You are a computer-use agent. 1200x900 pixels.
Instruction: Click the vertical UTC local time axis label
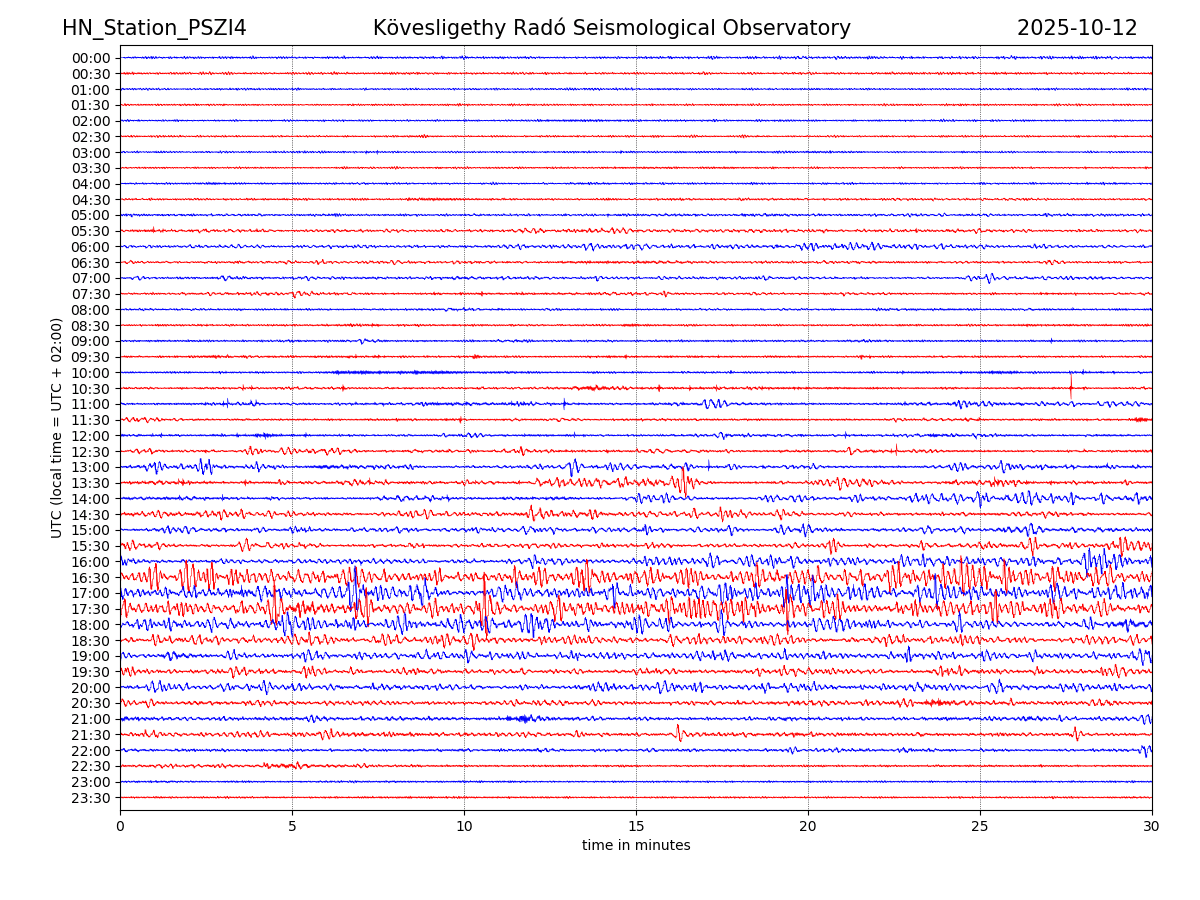57,427
